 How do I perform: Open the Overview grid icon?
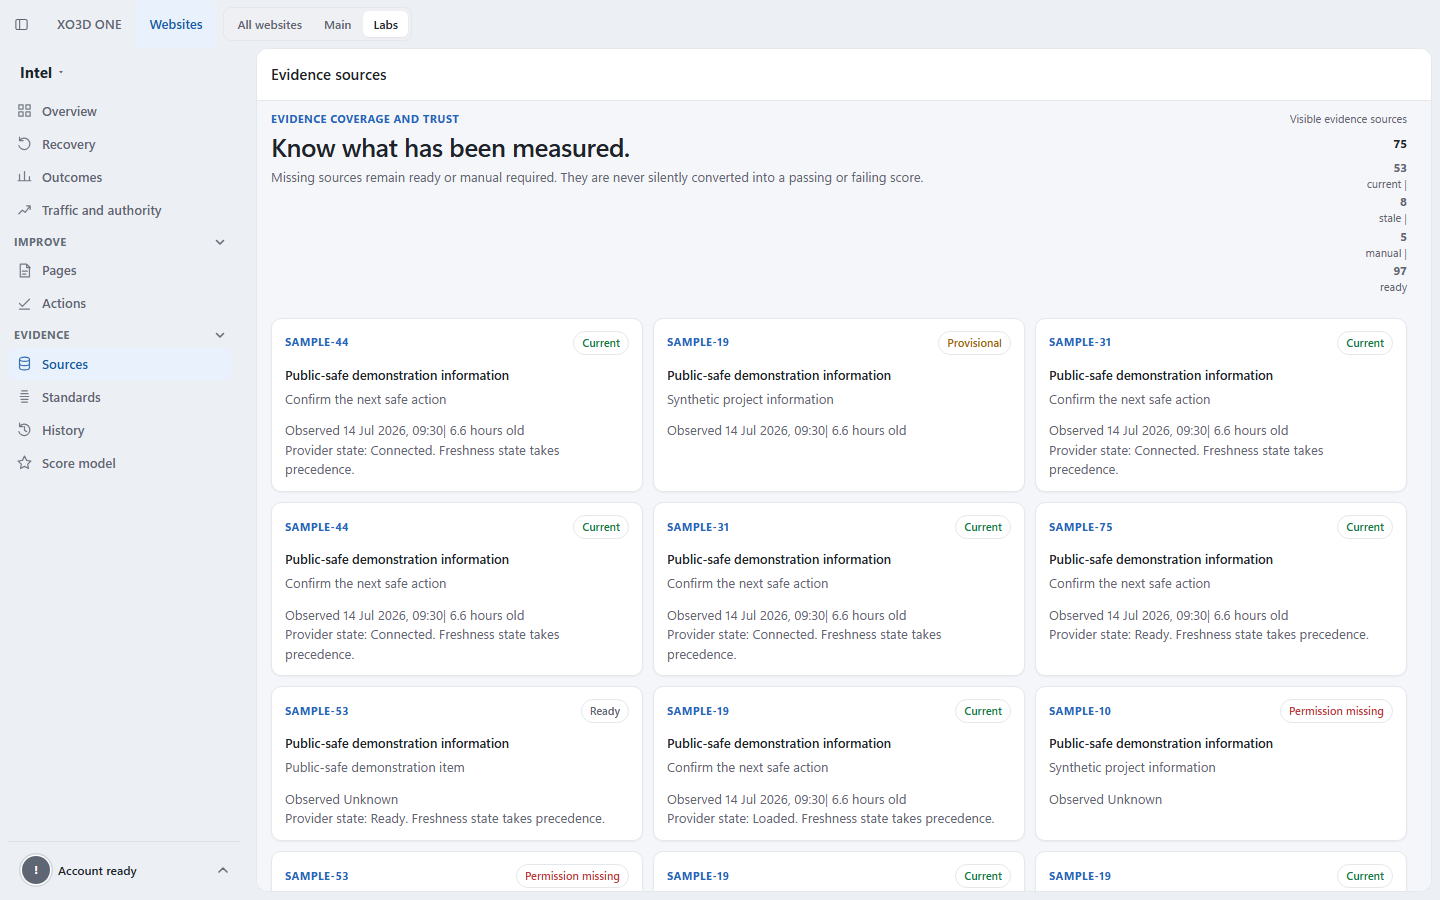(25, 111)
